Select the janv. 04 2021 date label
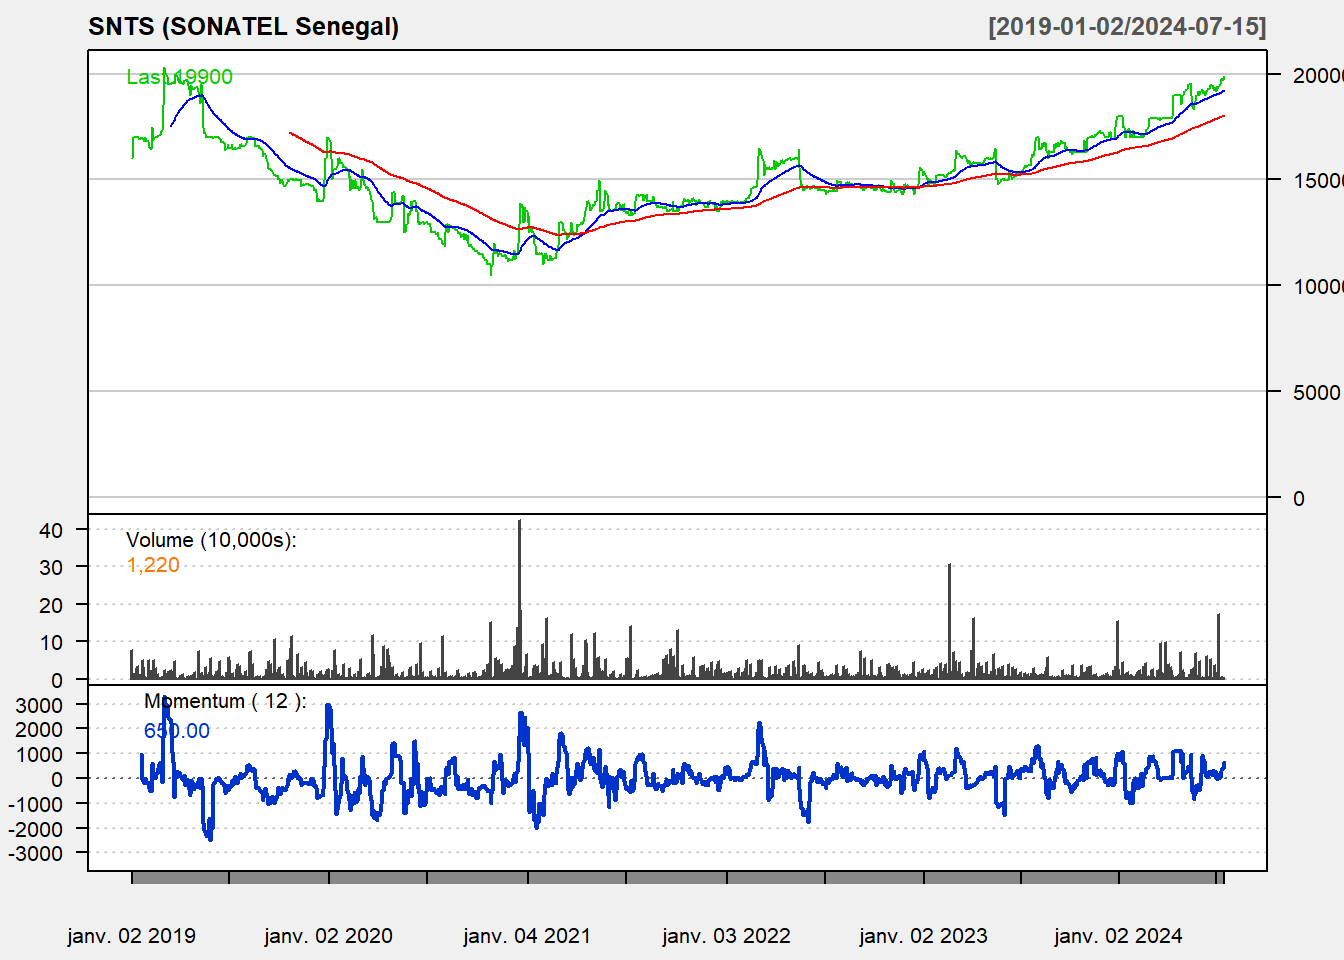The width and height of the screenshot is (1344, 960). point(527,936)
